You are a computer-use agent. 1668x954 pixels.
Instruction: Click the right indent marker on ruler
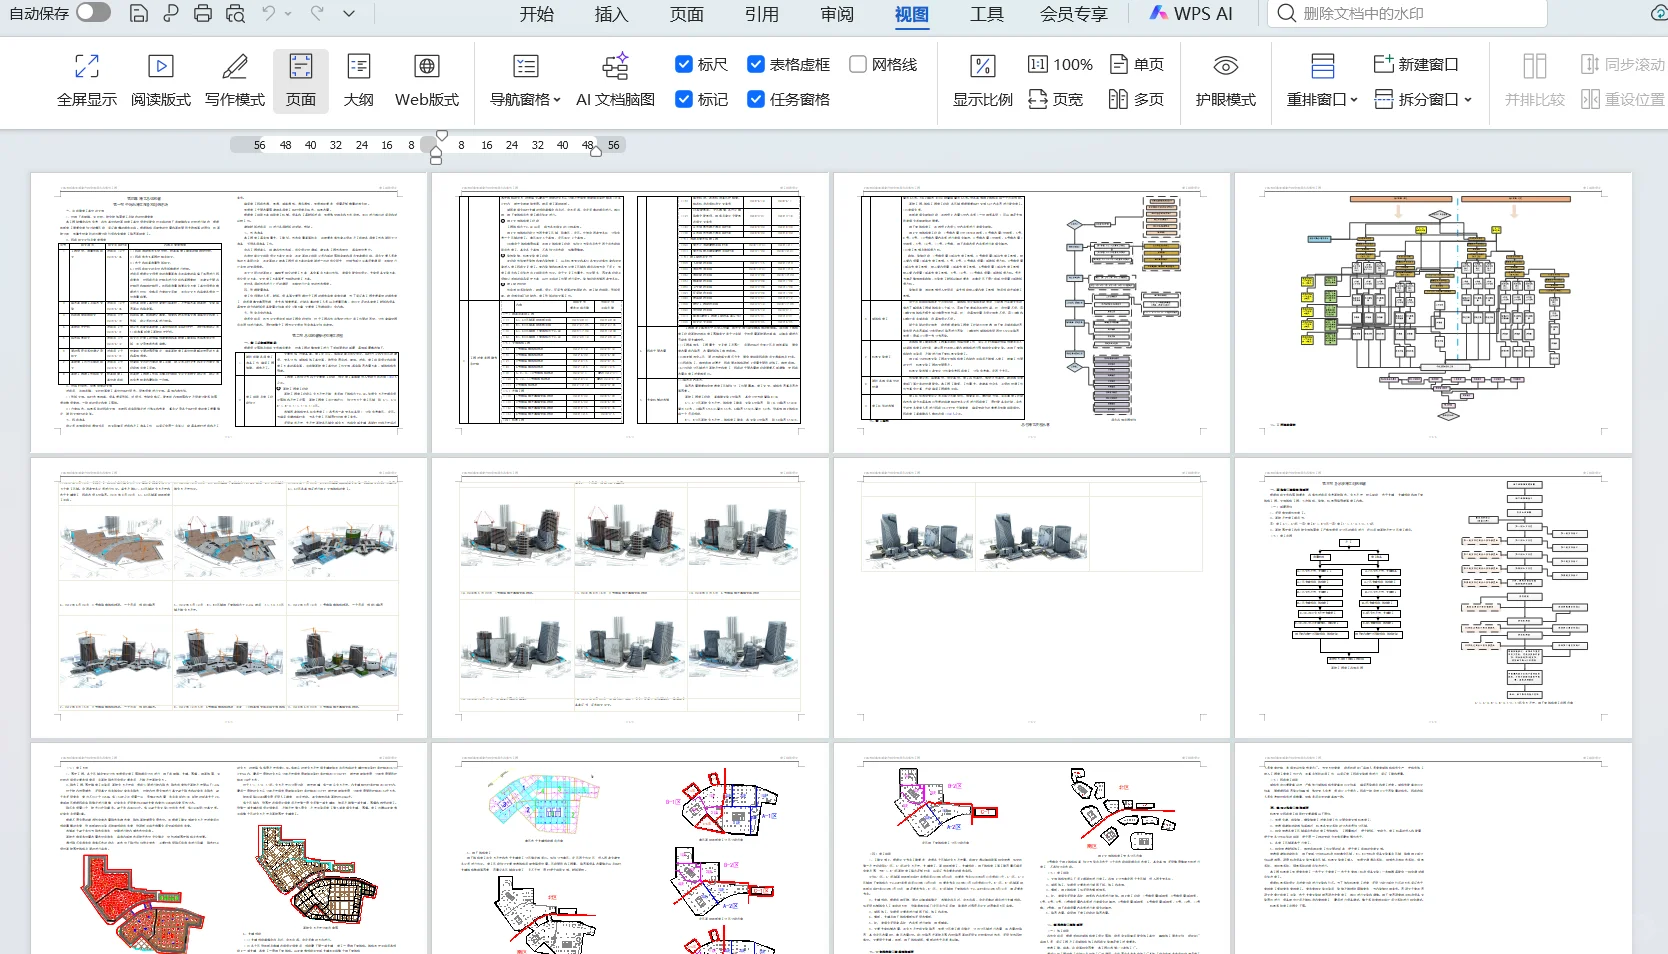pos(597,151)
